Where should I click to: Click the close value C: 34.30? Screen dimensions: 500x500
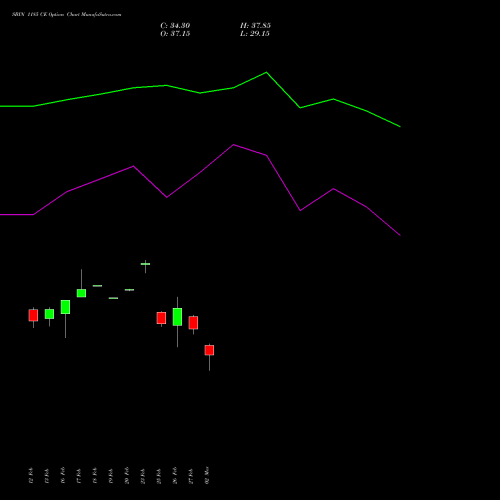pyautogui.click(x=175, y=26)
